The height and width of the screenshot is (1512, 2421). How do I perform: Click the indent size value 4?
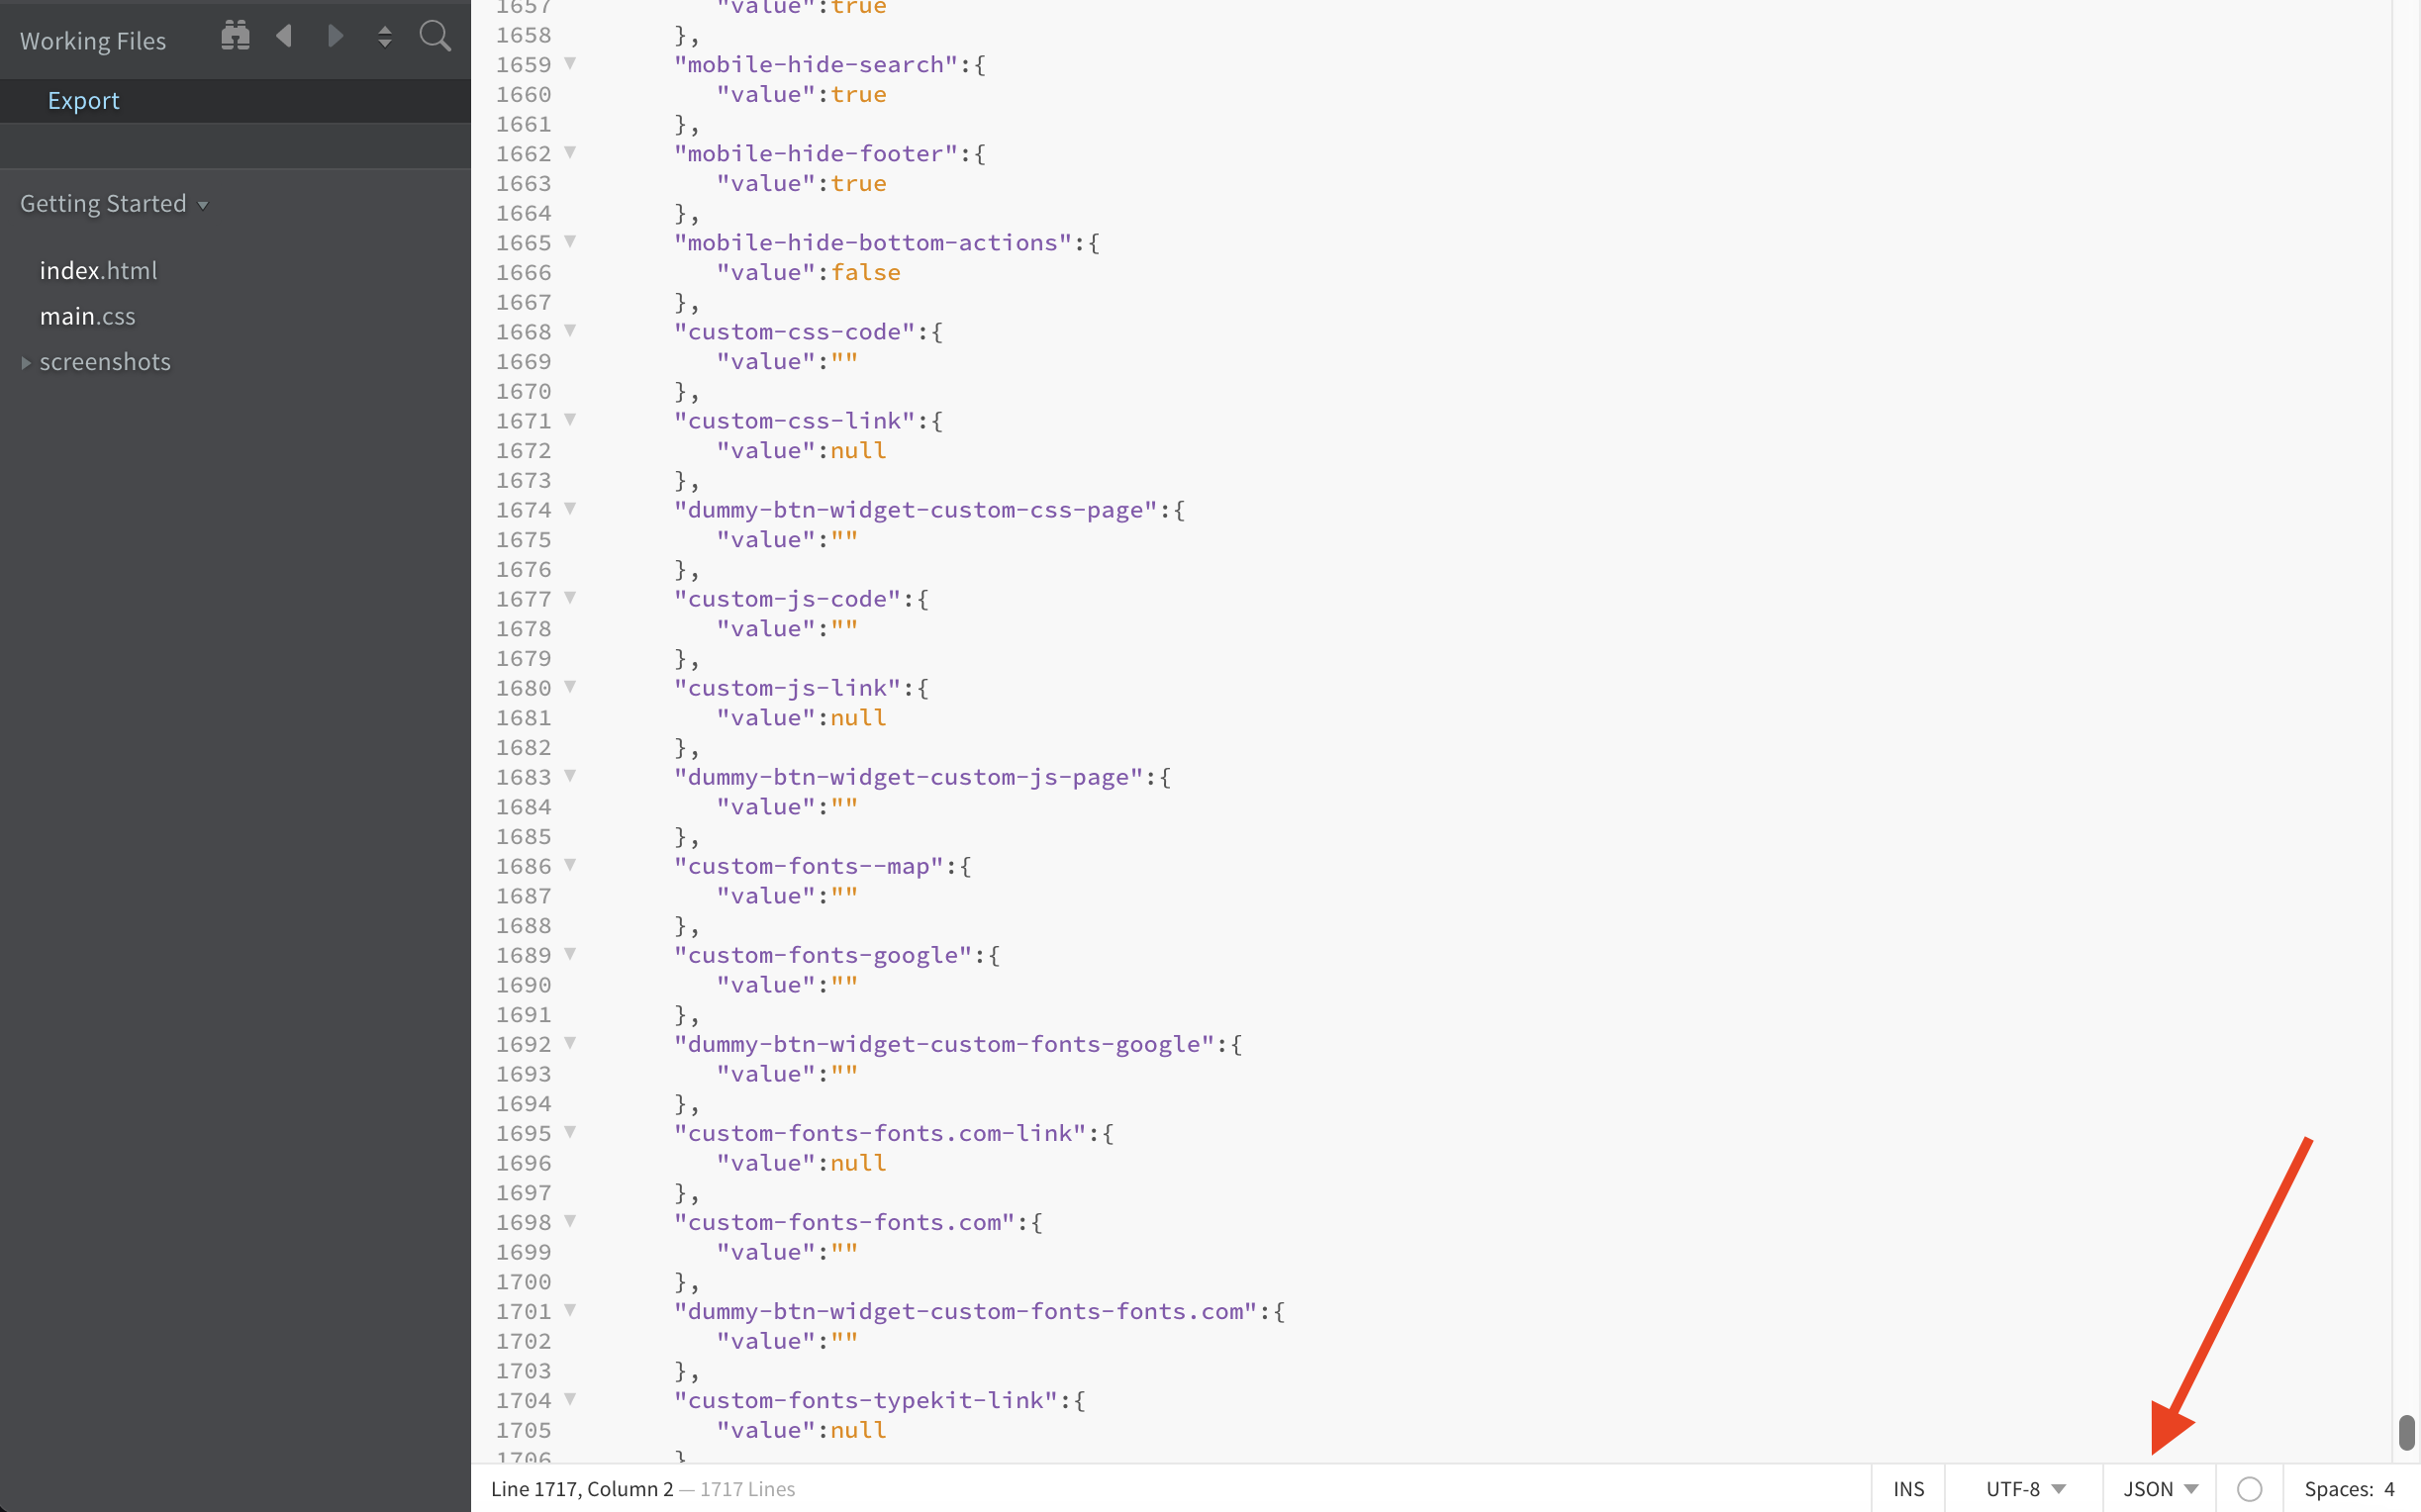click(x=2389, y=1489)
